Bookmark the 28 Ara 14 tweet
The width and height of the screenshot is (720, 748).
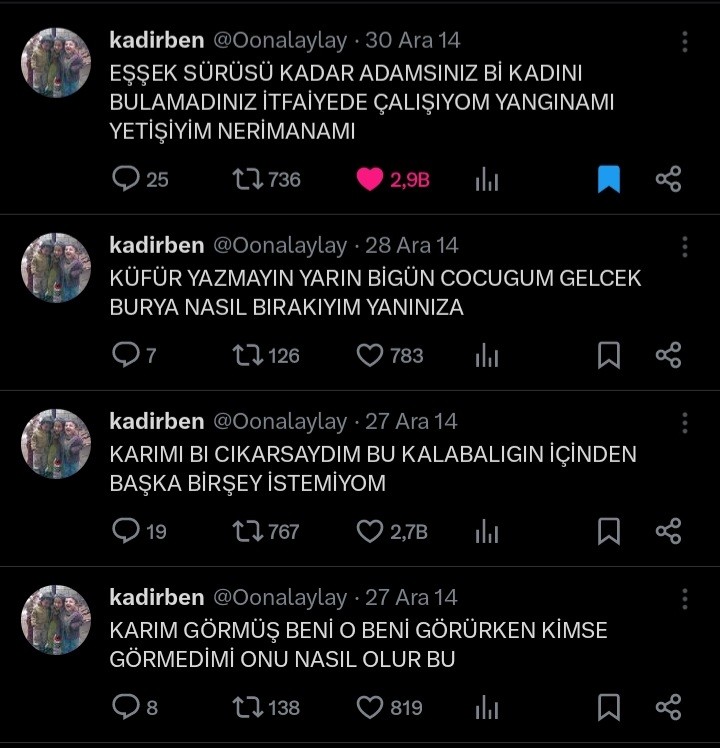click(x=609, y=355)
